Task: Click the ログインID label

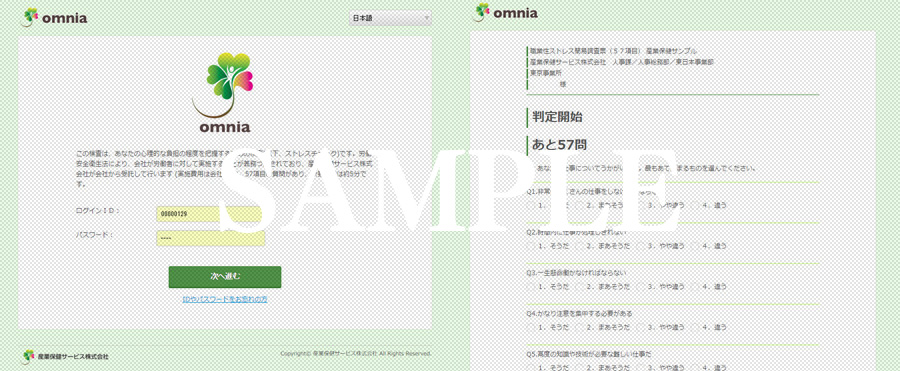Action: (x=97, y=211)
